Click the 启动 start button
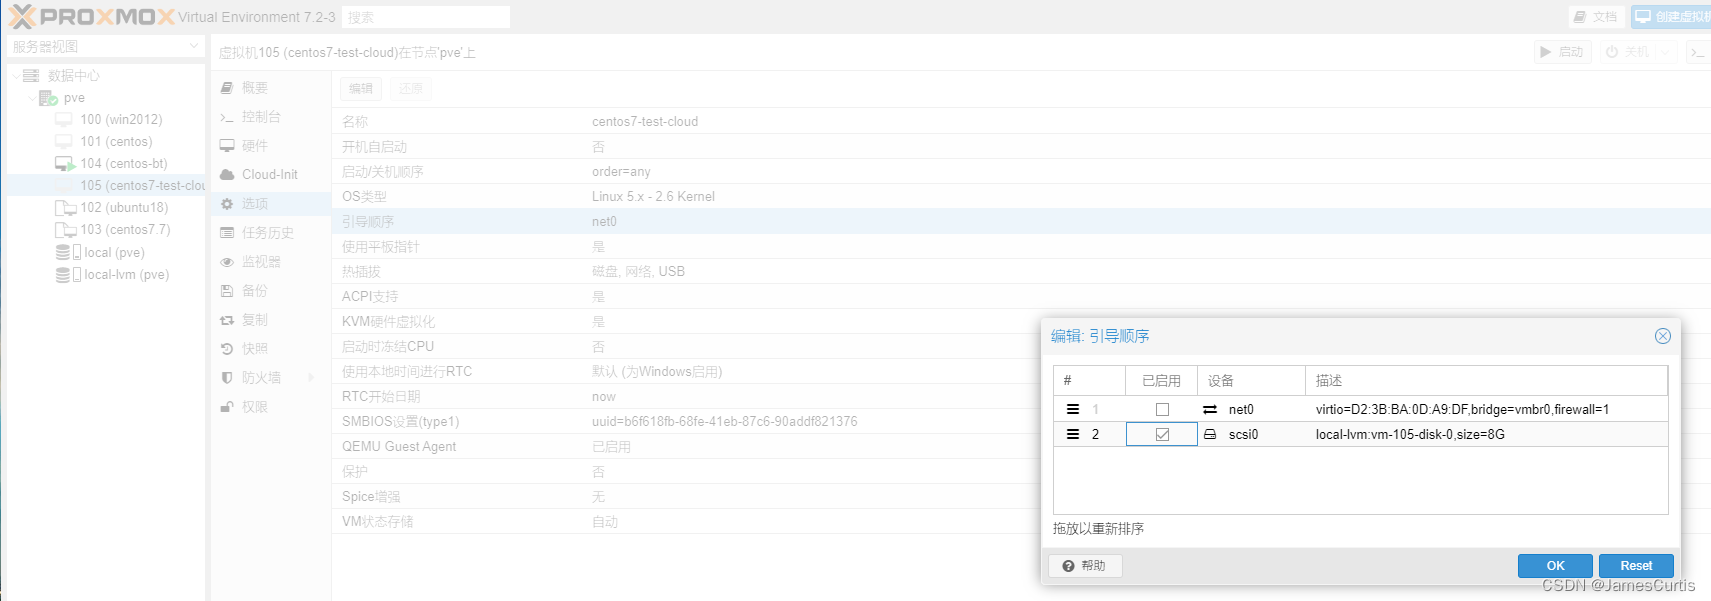1711x601 pixels. click(1562, 52)
